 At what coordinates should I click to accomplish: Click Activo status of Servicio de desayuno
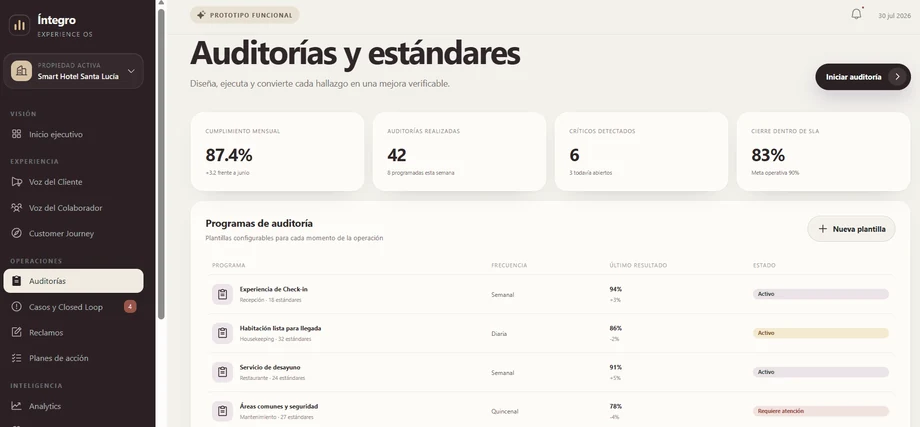click(x=821, y=372)
